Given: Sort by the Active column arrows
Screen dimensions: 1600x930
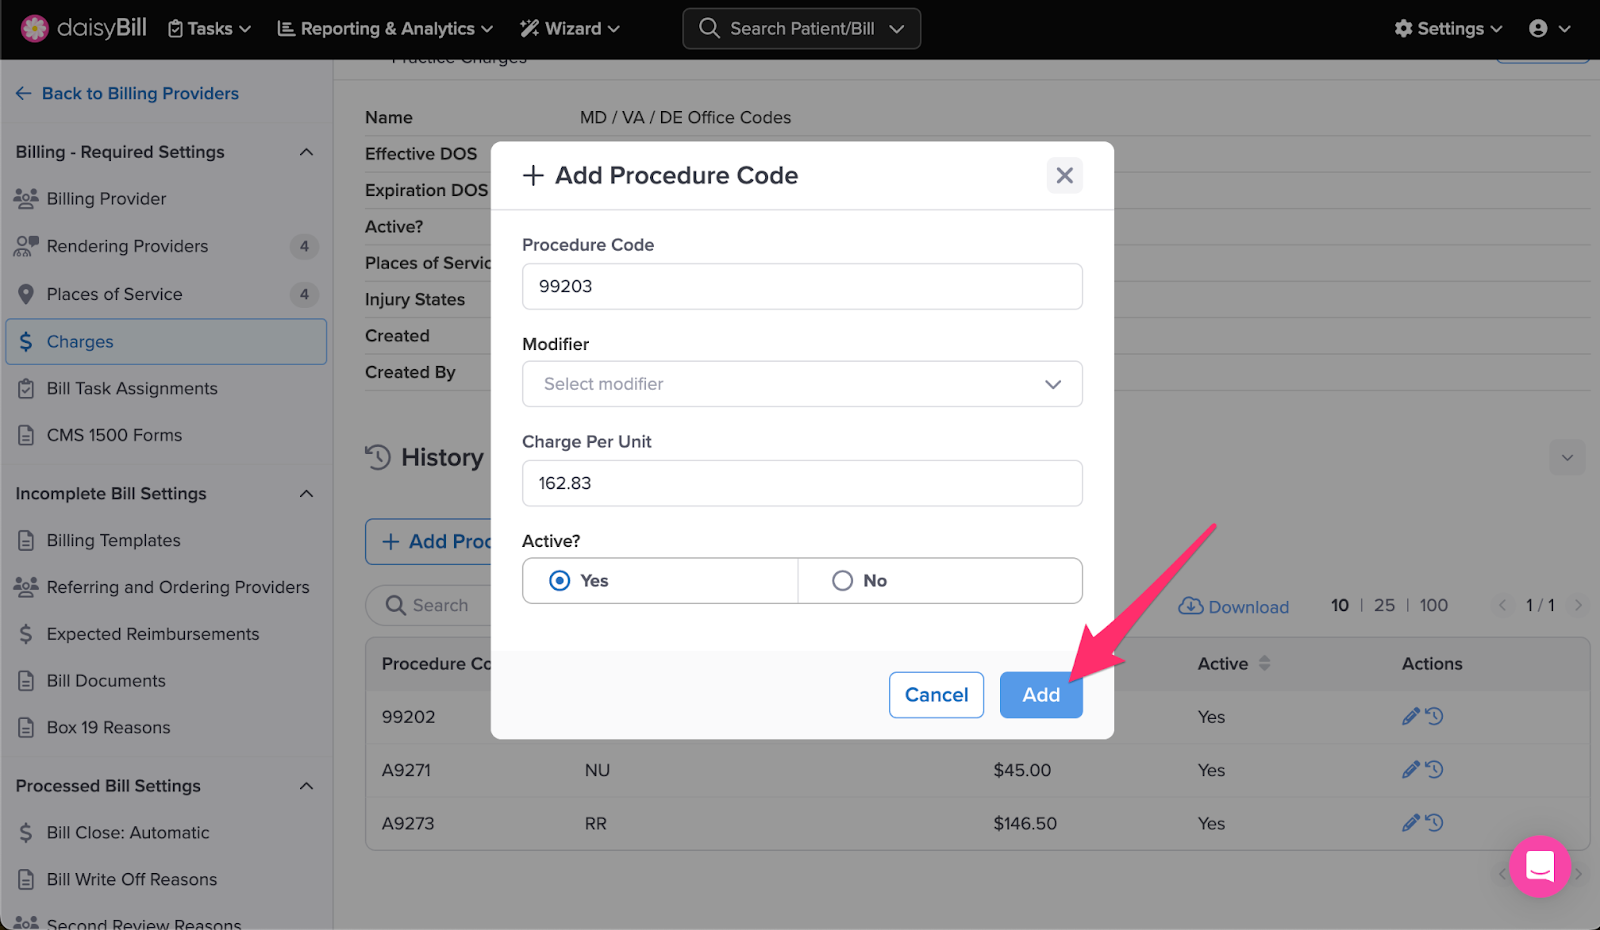Looking at the screenshot, I should (x=1264, y=663).
